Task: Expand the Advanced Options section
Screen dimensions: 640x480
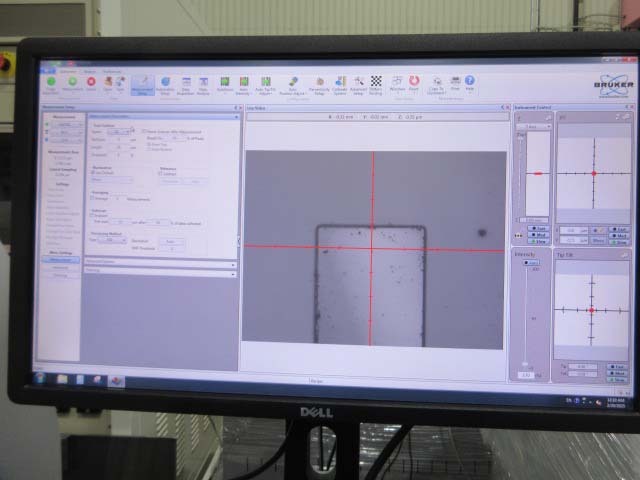Action: point(160,262)
